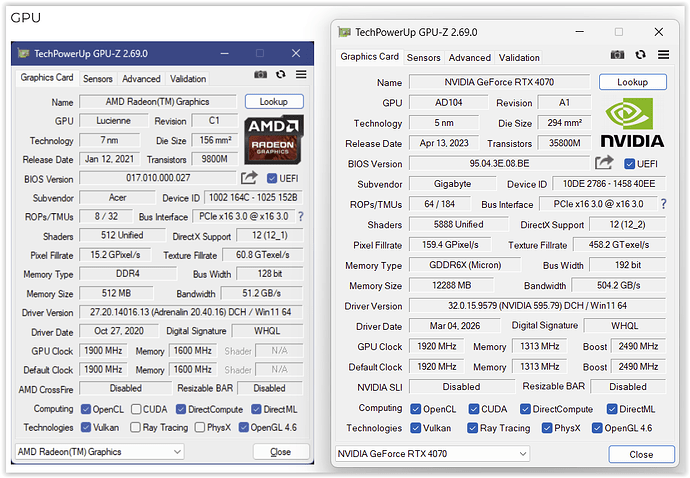Open the AMD Radeon(TM) Graphics GPU selector dropdown

pyautogui.click(x=99, y=452)
